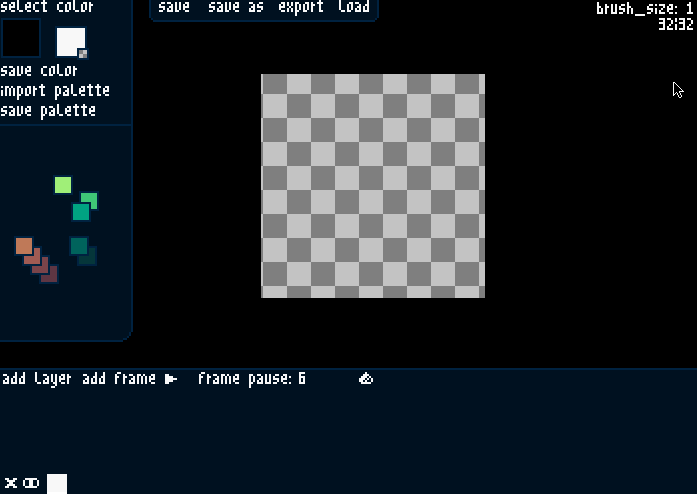Click the select color label
Viewport: 697px width, 494px height.
47,6
